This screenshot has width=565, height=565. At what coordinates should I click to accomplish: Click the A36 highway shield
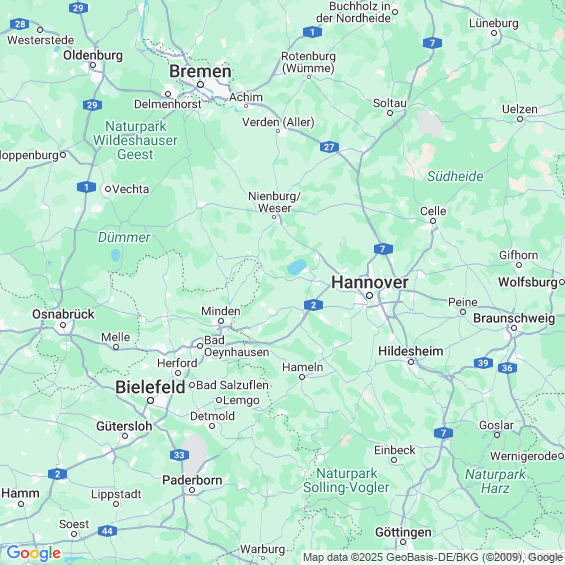[507, 368]
